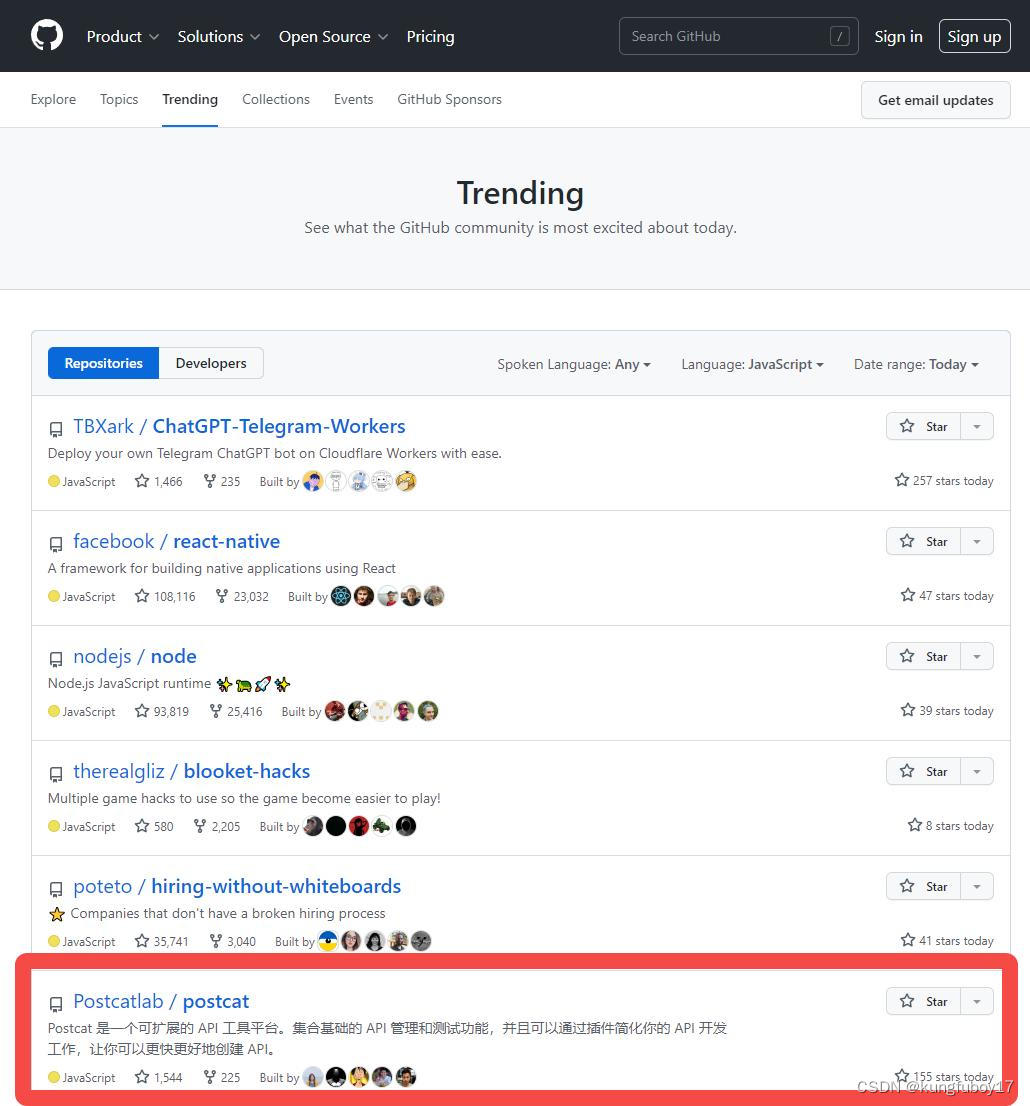
Task: Star the react-native repository
Action: (923, 541)
